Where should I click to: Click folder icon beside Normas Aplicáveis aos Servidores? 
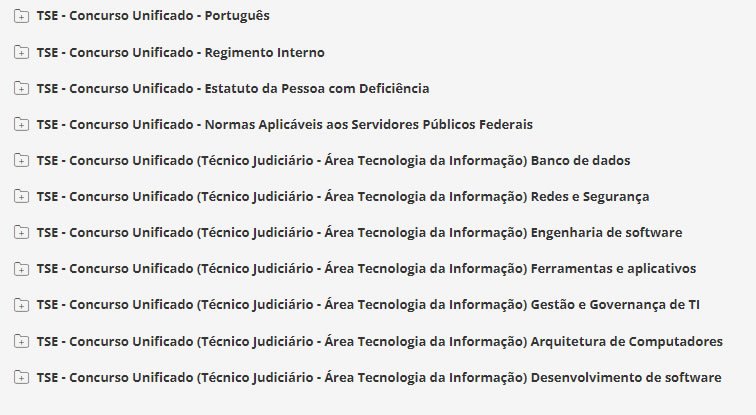point(22,124)
